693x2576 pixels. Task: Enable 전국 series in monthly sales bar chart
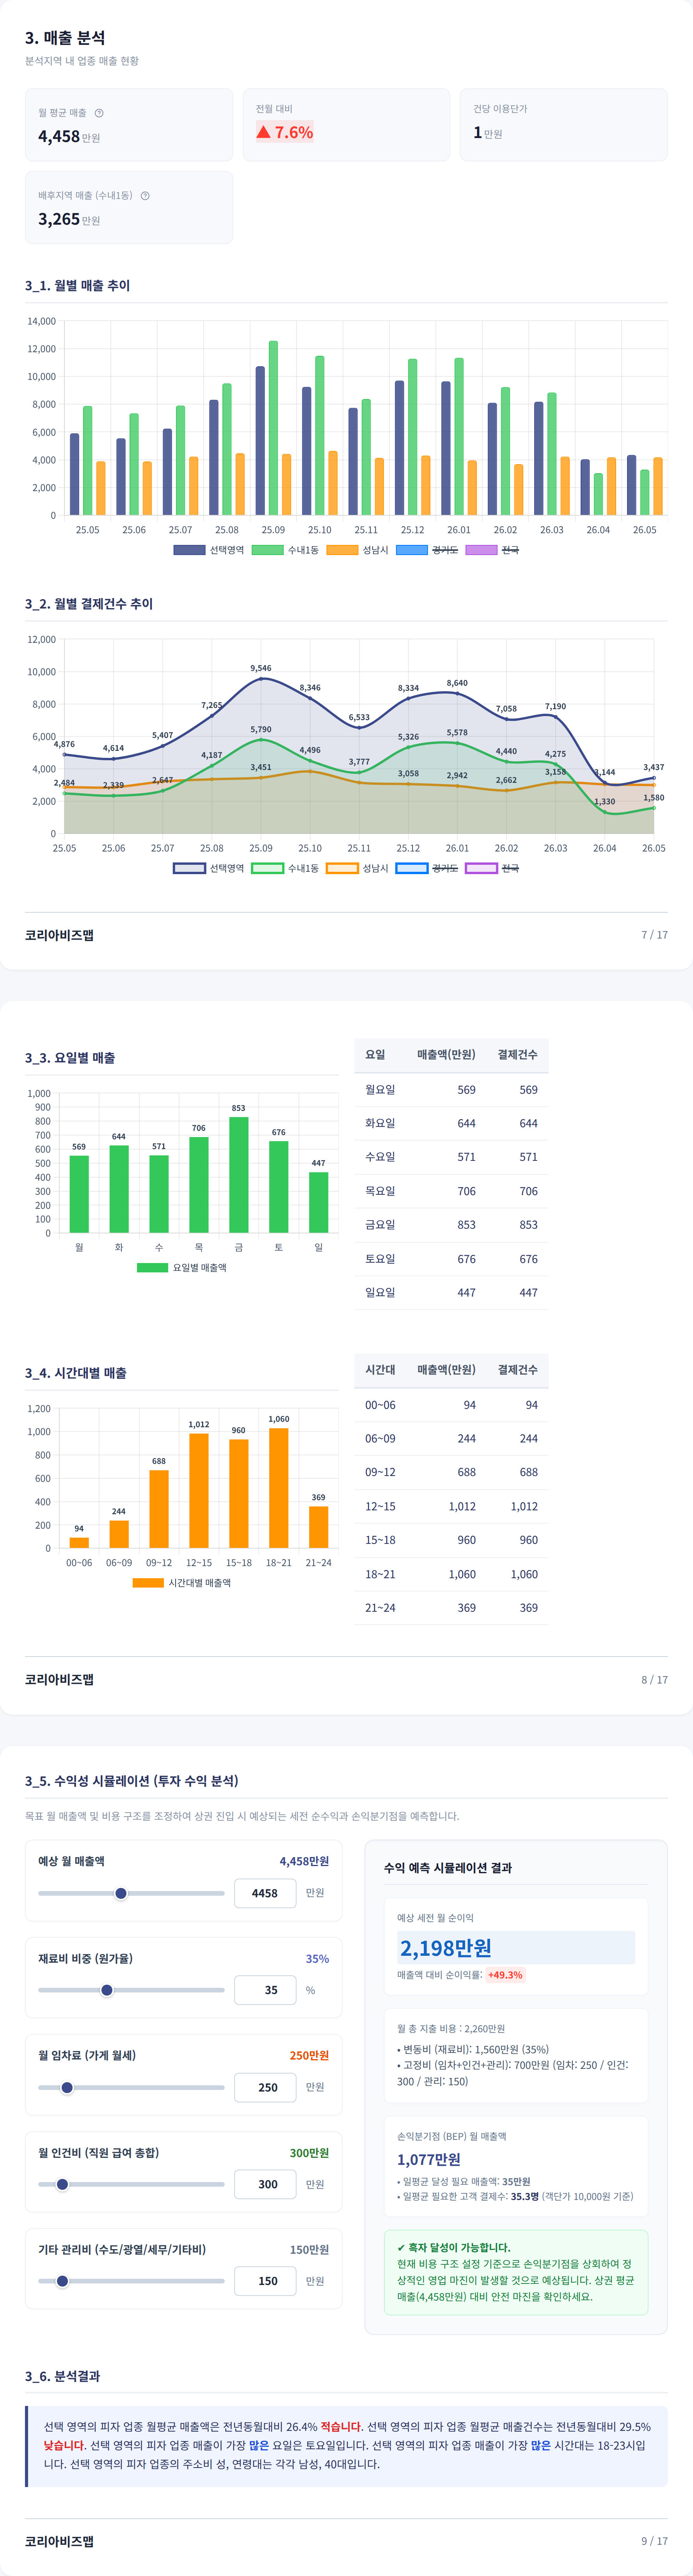click(x=493, y=550)
